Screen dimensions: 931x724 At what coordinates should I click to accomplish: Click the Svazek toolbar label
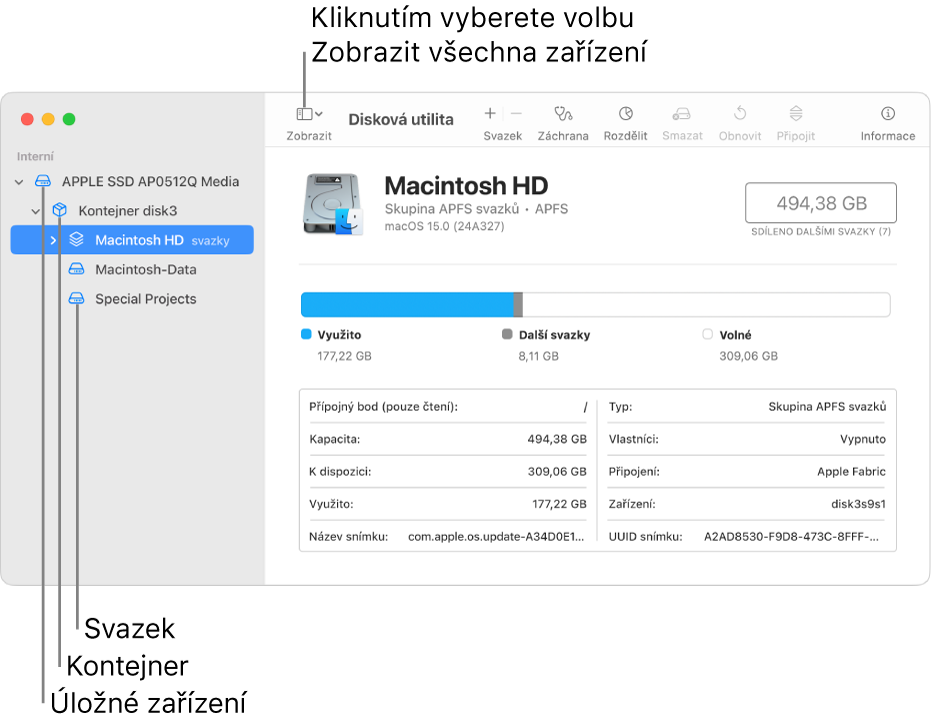(x=502, y=136)
